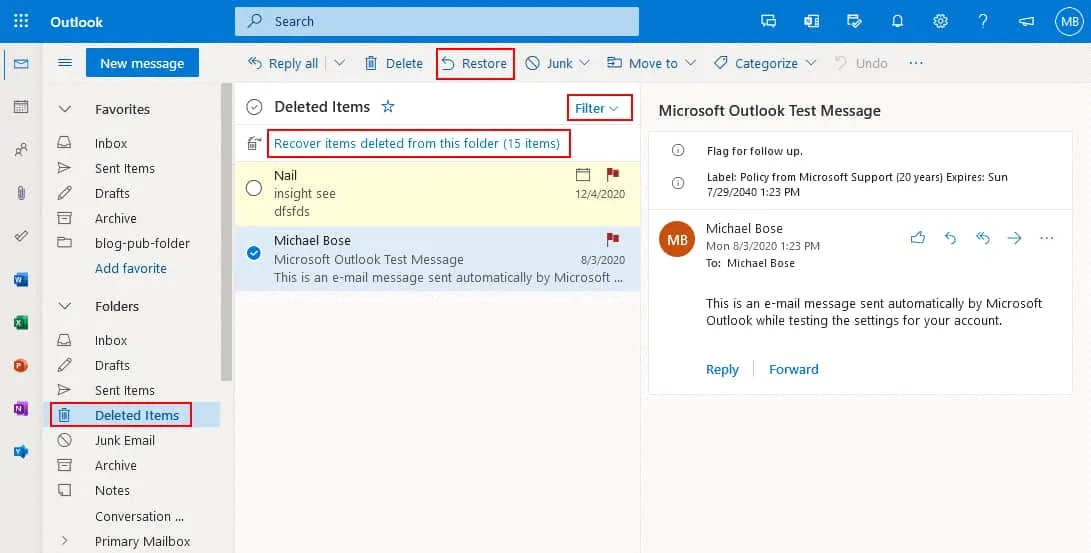The height and width of the screenshot is (553, 1091).
Task: Toggle select all messages in Deleted Items
Action: [x=254, y=107]
